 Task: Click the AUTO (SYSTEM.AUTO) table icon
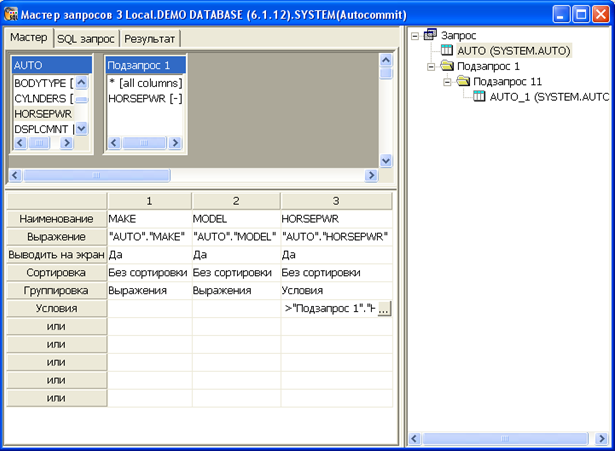pos(447,51)
